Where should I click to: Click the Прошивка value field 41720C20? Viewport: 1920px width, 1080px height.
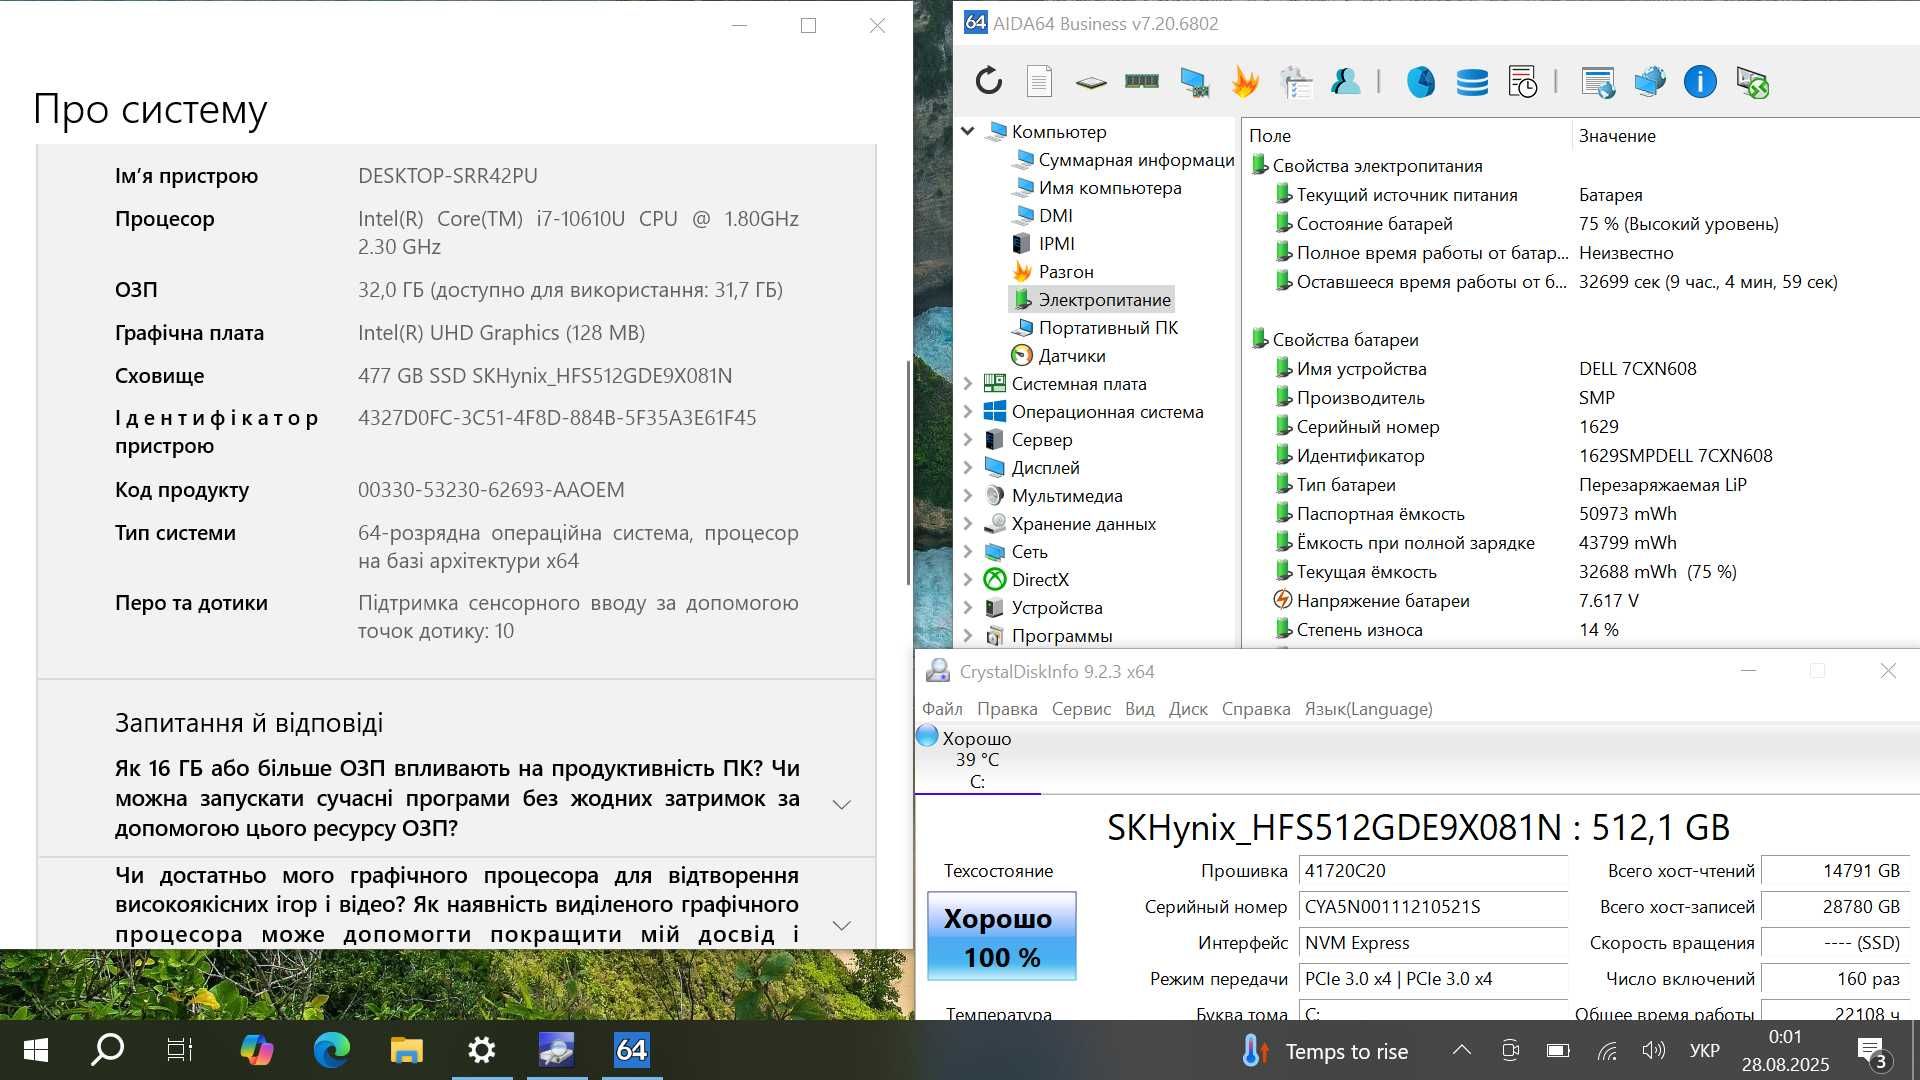coord(1432,871)
